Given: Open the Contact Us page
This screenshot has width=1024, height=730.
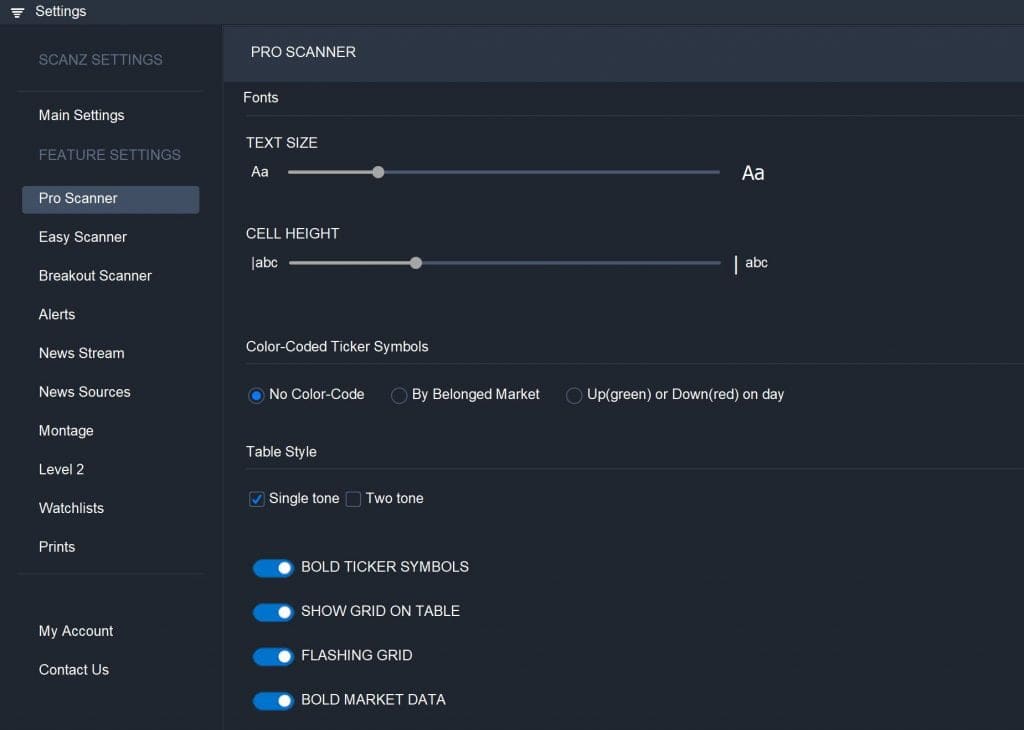Looking at the screenshot, I should coord(73,669).
